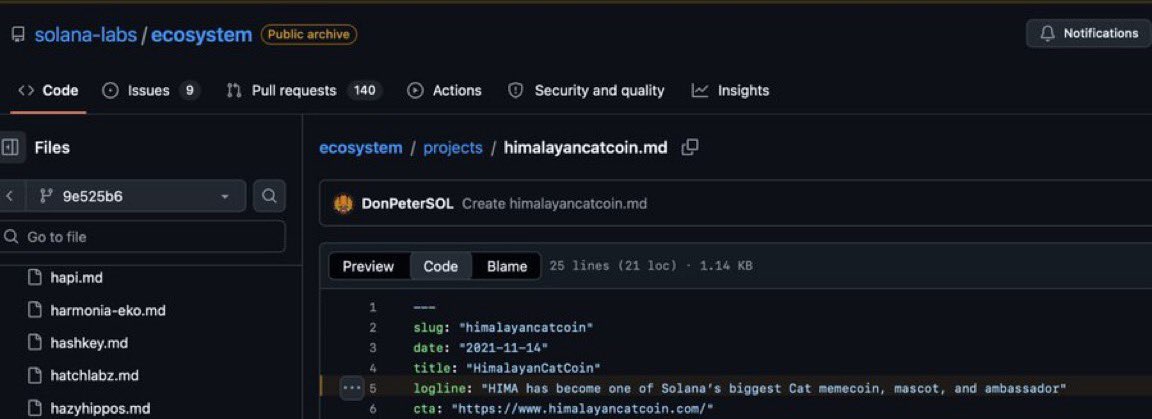Click line number 2
The width and height of the screenshot is (1152, 419).
click(x=373, y=327)
